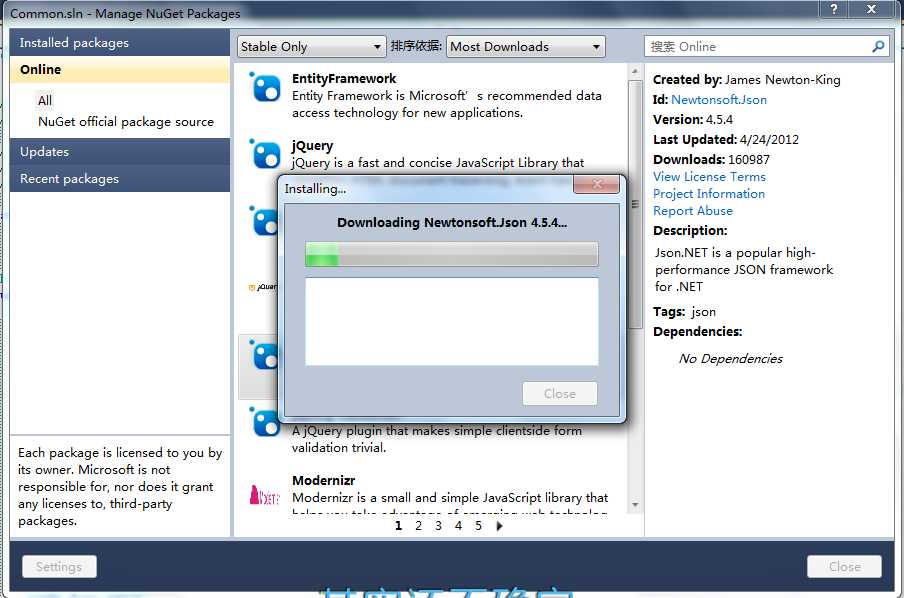Click the scroll up arrow of package list

(635, 72)
